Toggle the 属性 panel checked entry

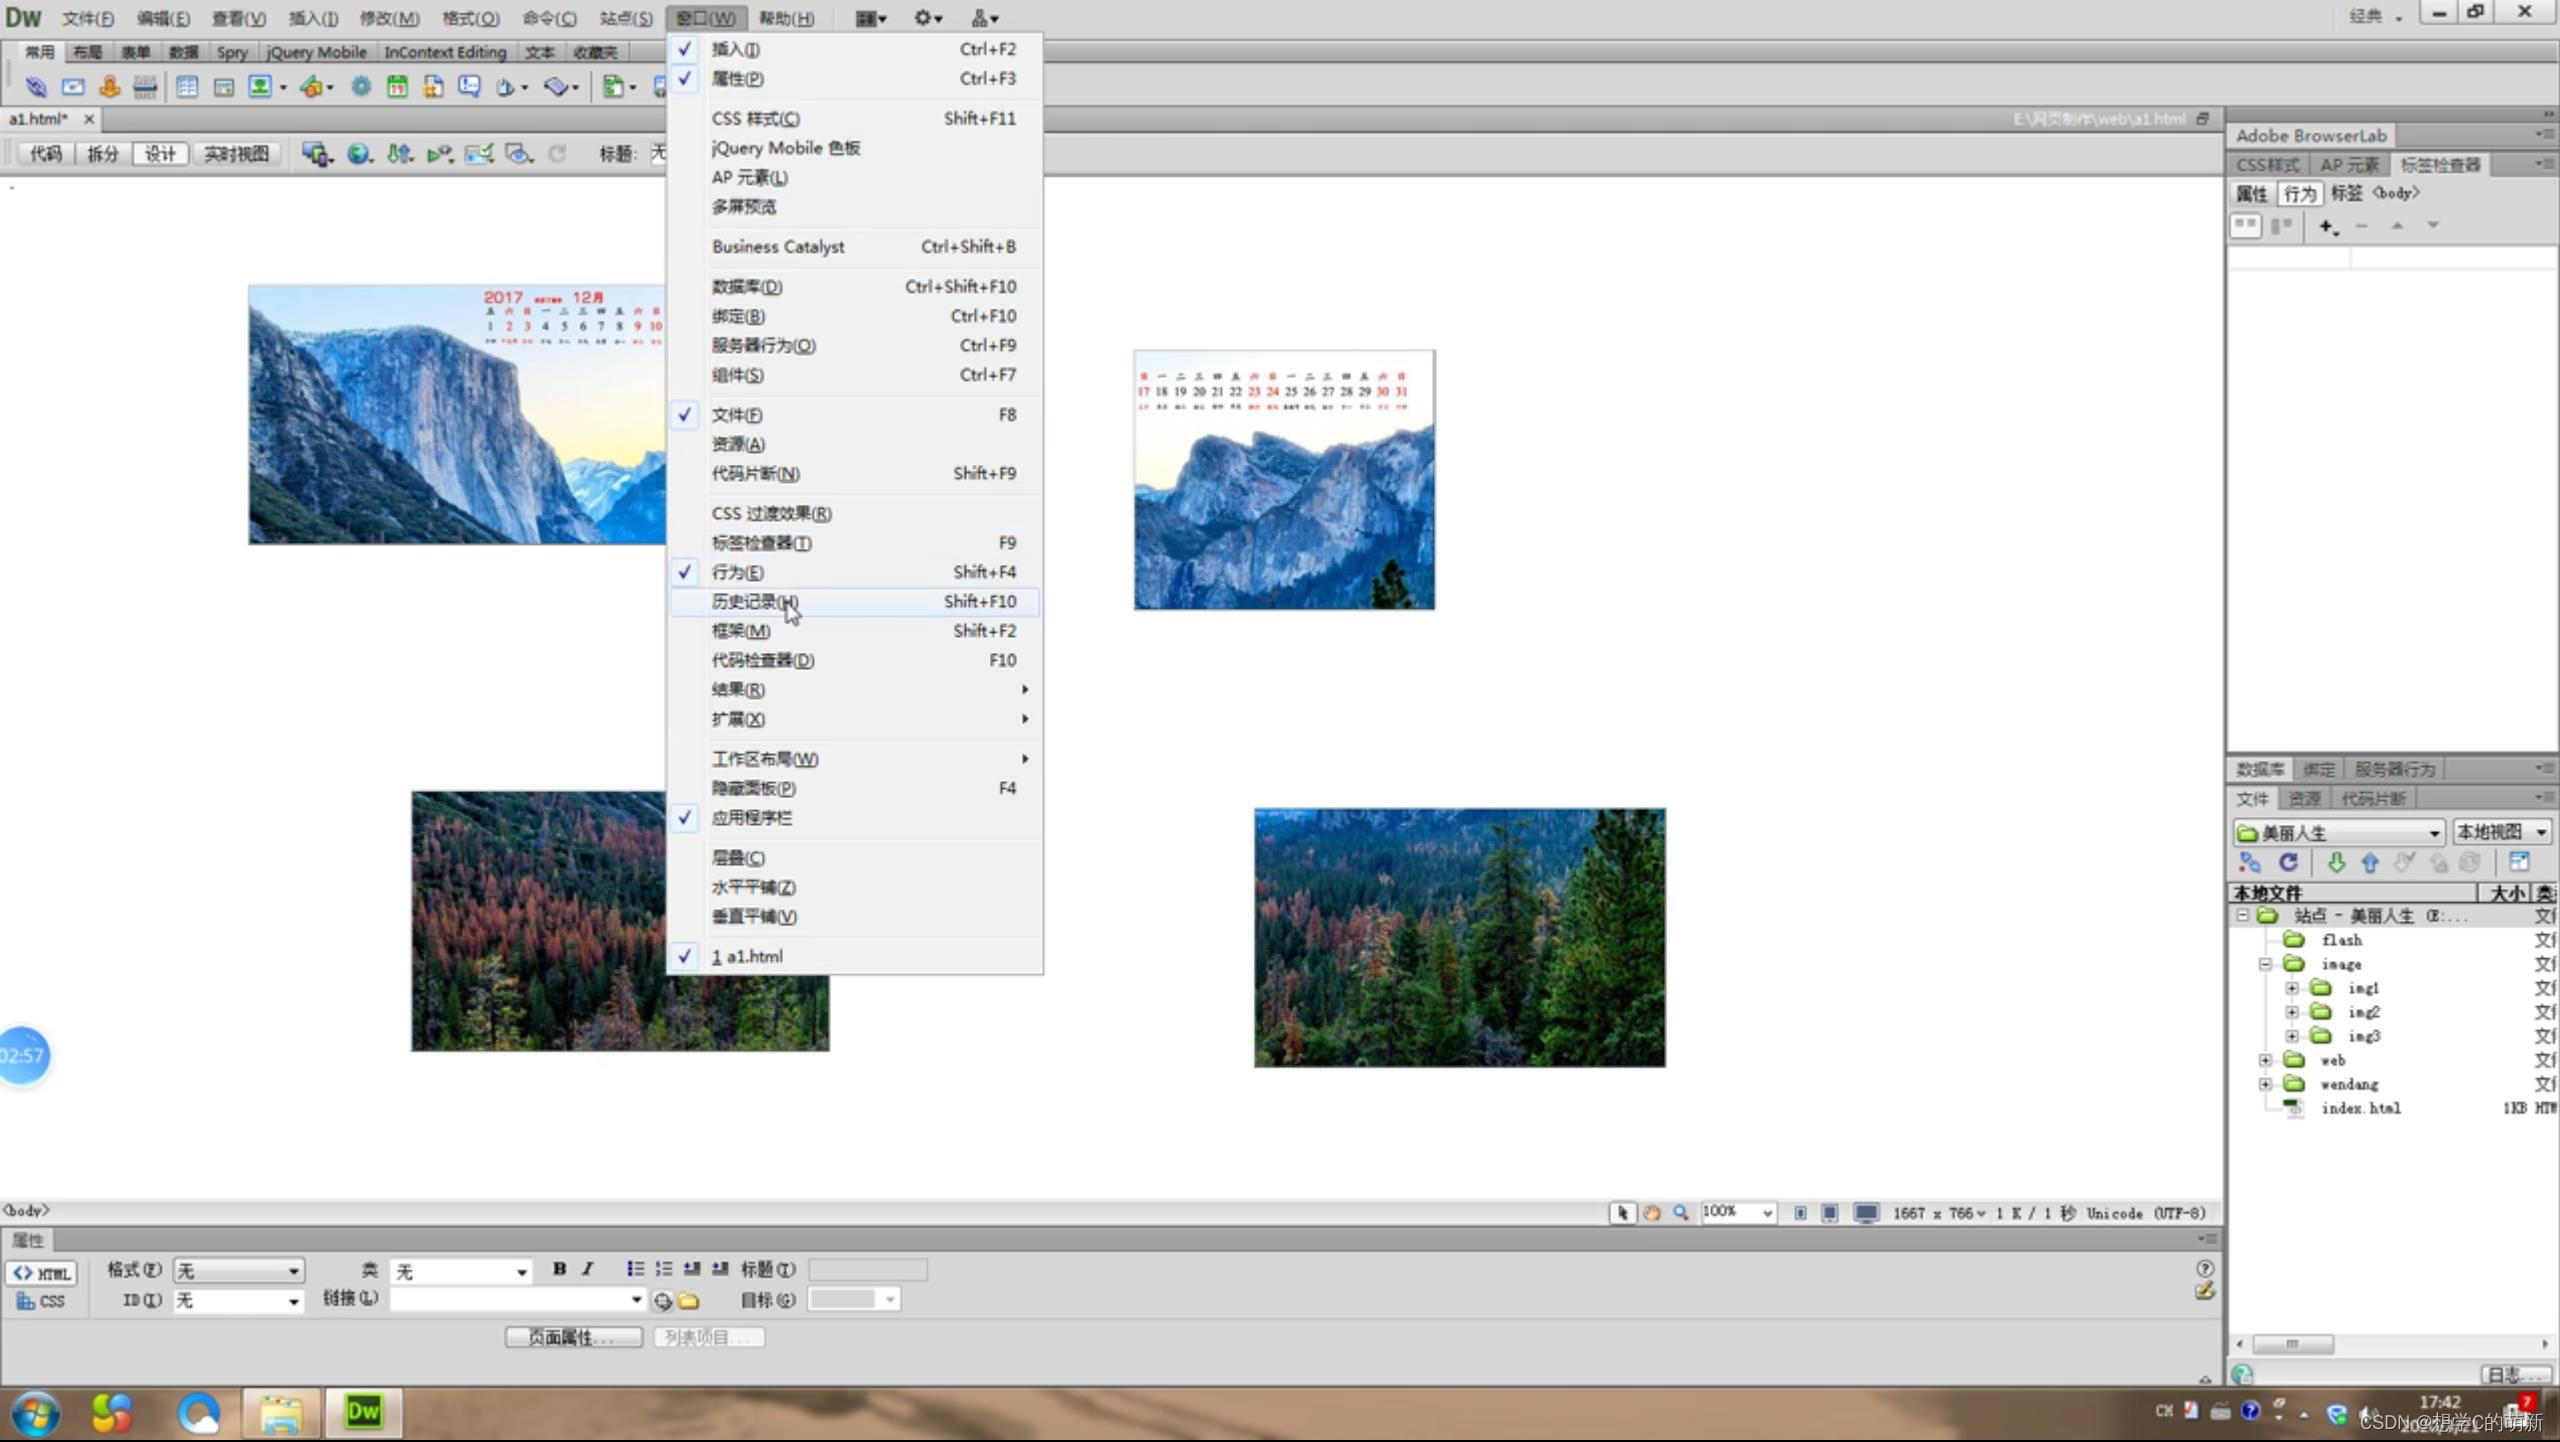(x=737, y=79)
